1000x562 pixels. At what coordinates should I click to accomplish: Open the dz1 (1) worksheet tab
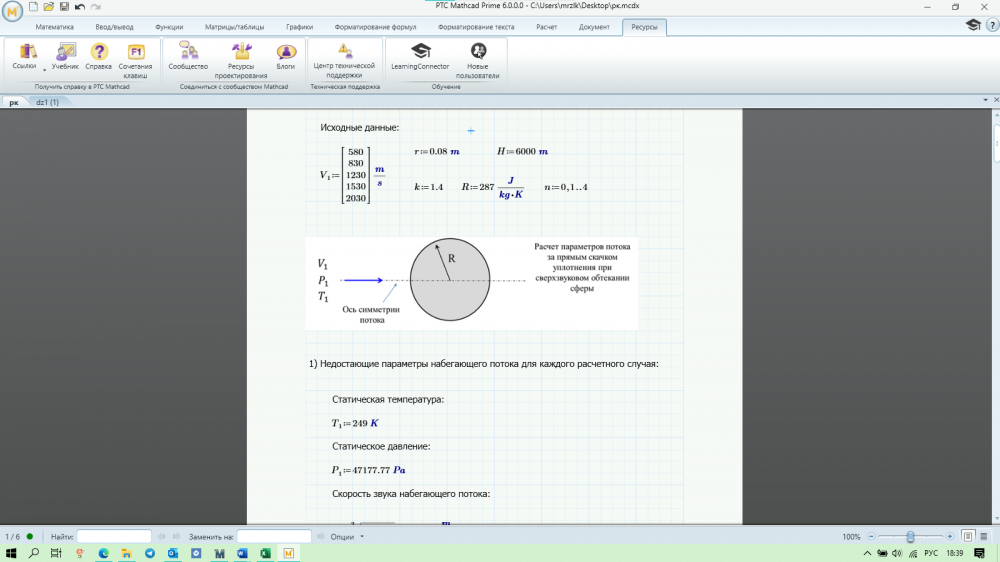tap(47, 102)
